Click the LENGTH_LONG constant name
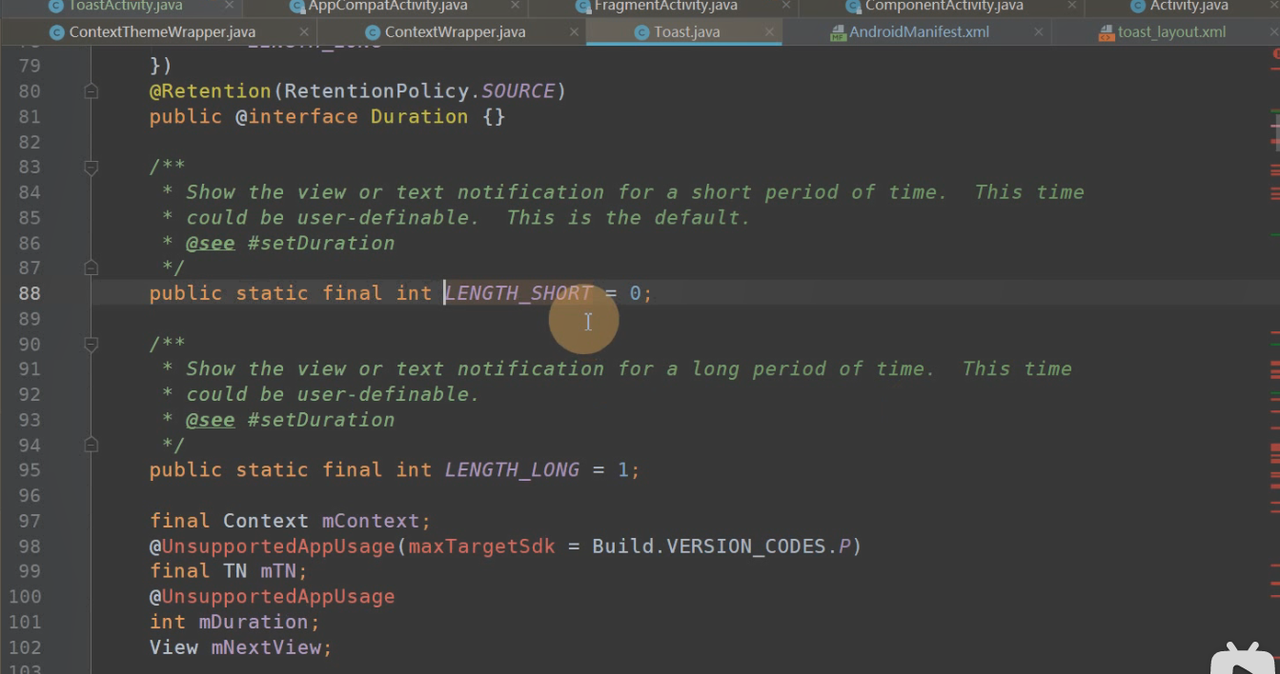 click(512, 470)
